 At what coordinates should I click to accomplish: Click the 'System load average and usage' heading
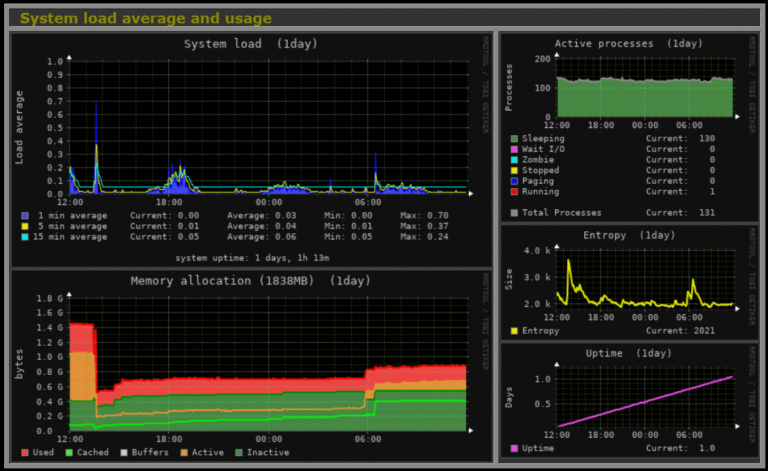point(145,18)
